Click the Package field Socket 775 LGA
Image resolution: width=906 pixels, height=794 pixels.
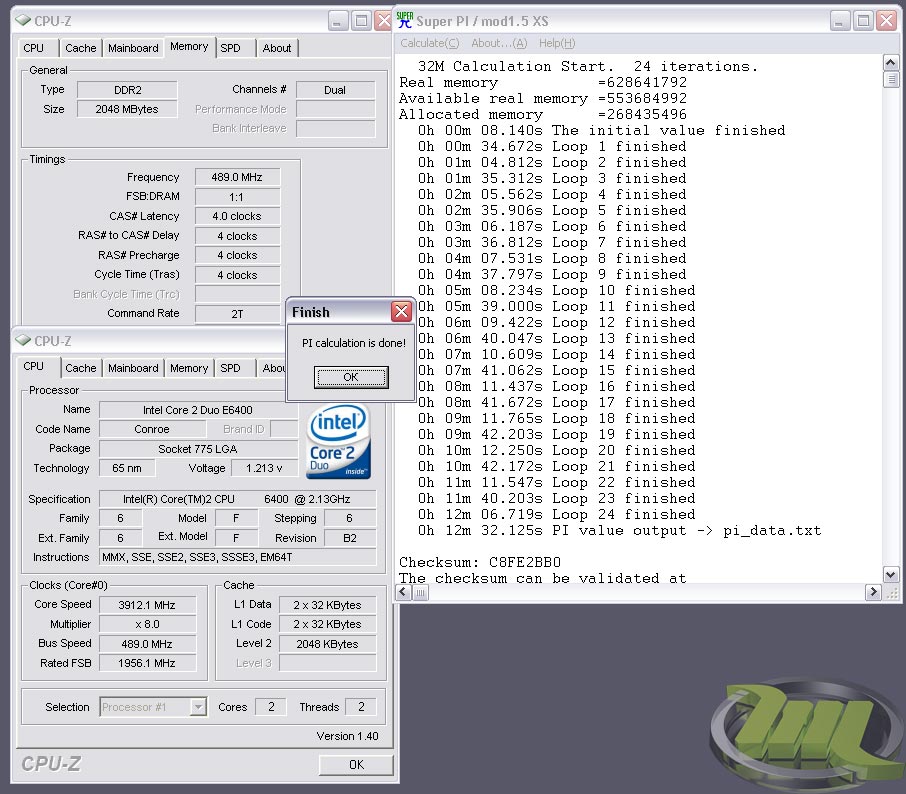pos(198,449)
